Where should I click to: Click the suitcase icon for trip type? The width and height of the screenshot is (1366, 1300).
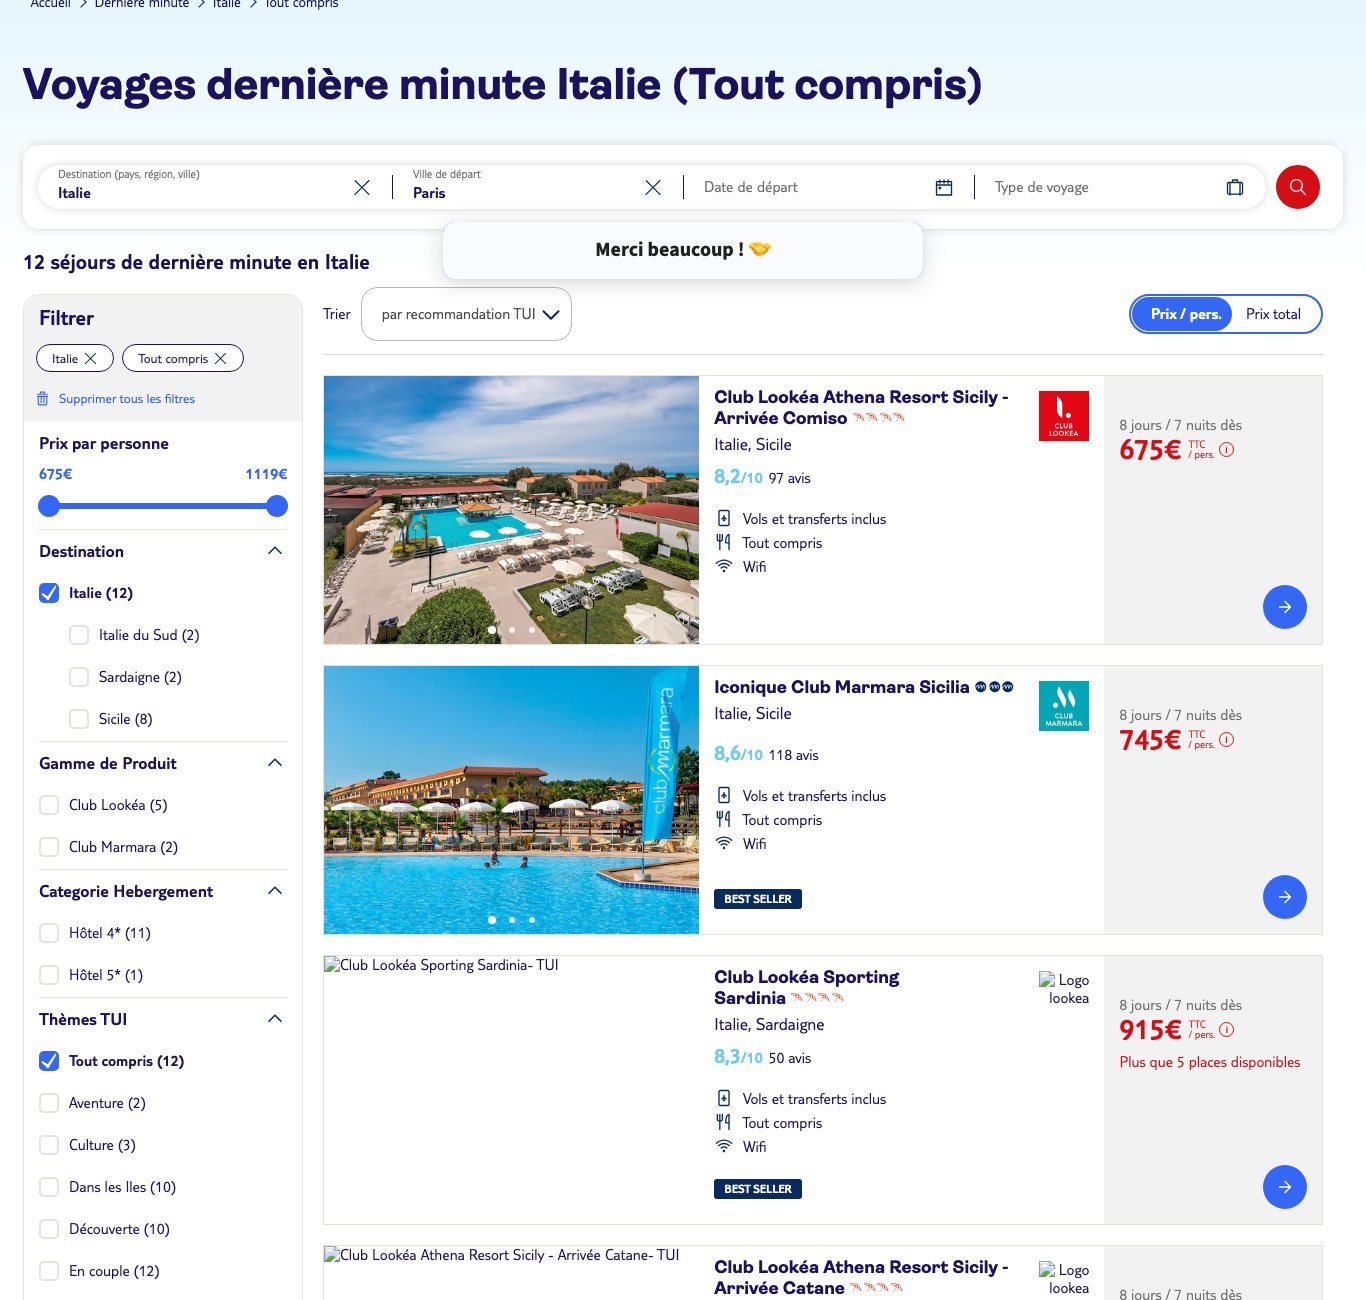tap(1235, 187)
